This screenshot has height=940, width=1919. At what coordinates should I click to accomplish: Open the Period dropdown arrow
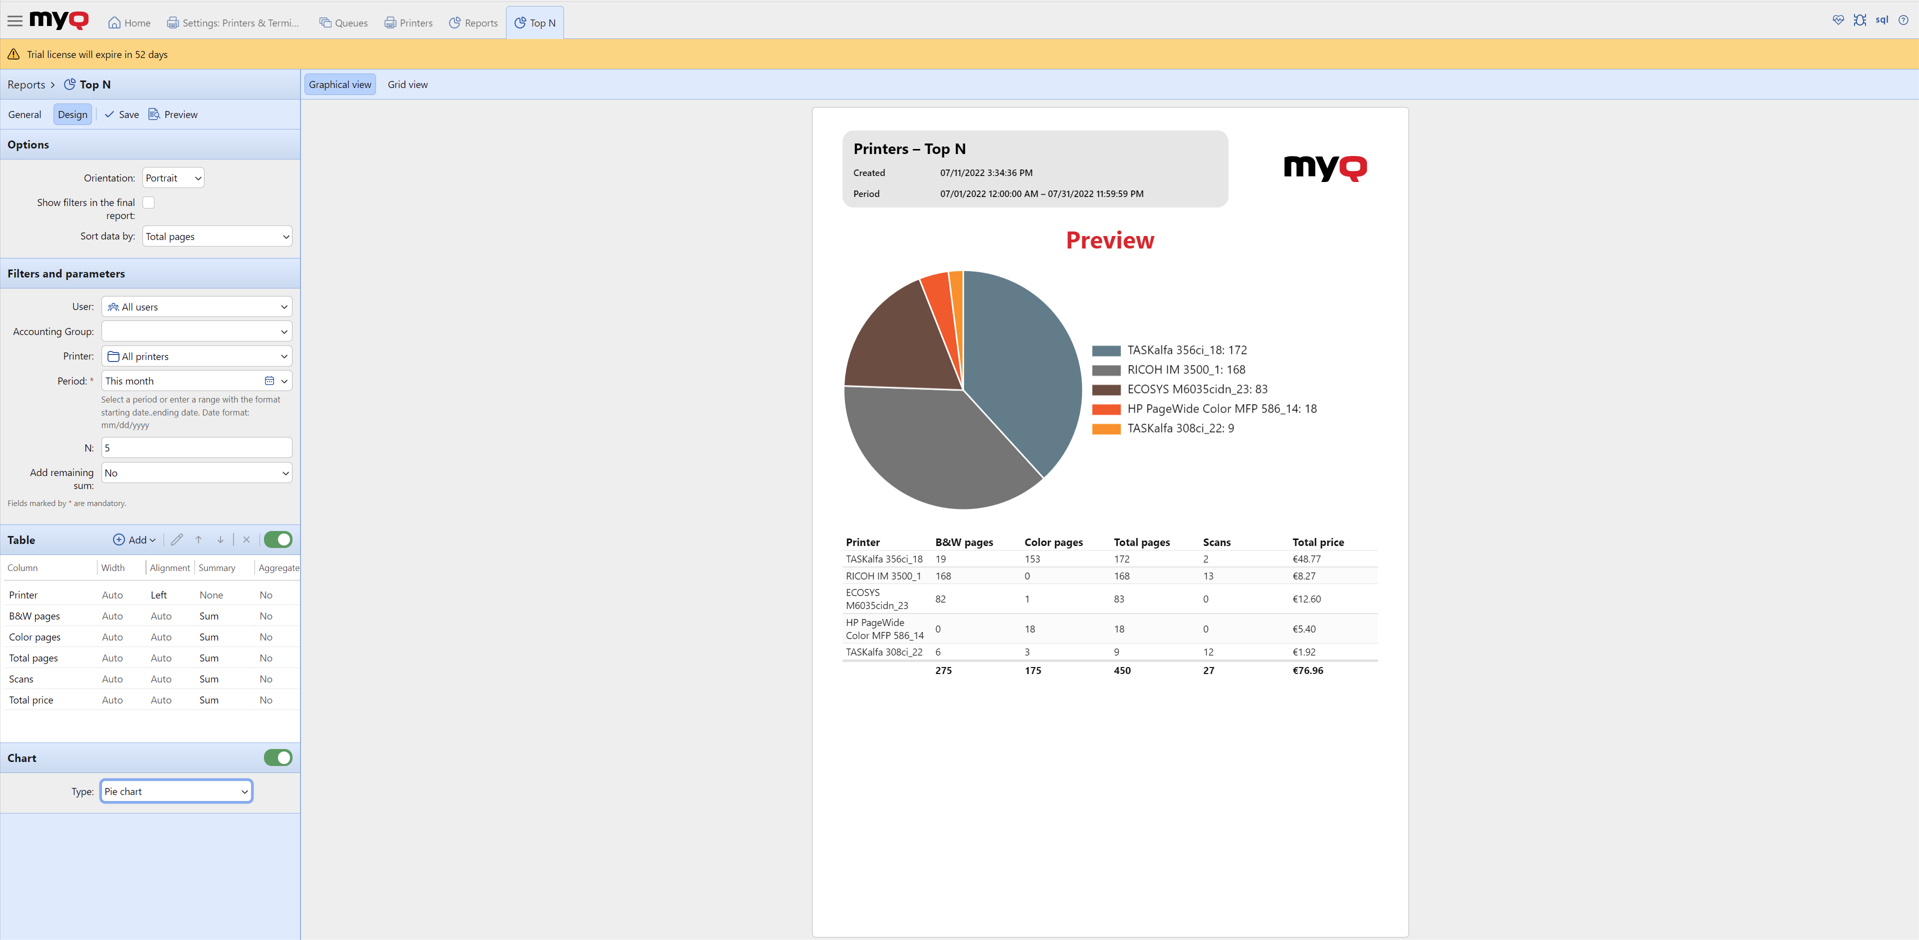tap(285, 381)
